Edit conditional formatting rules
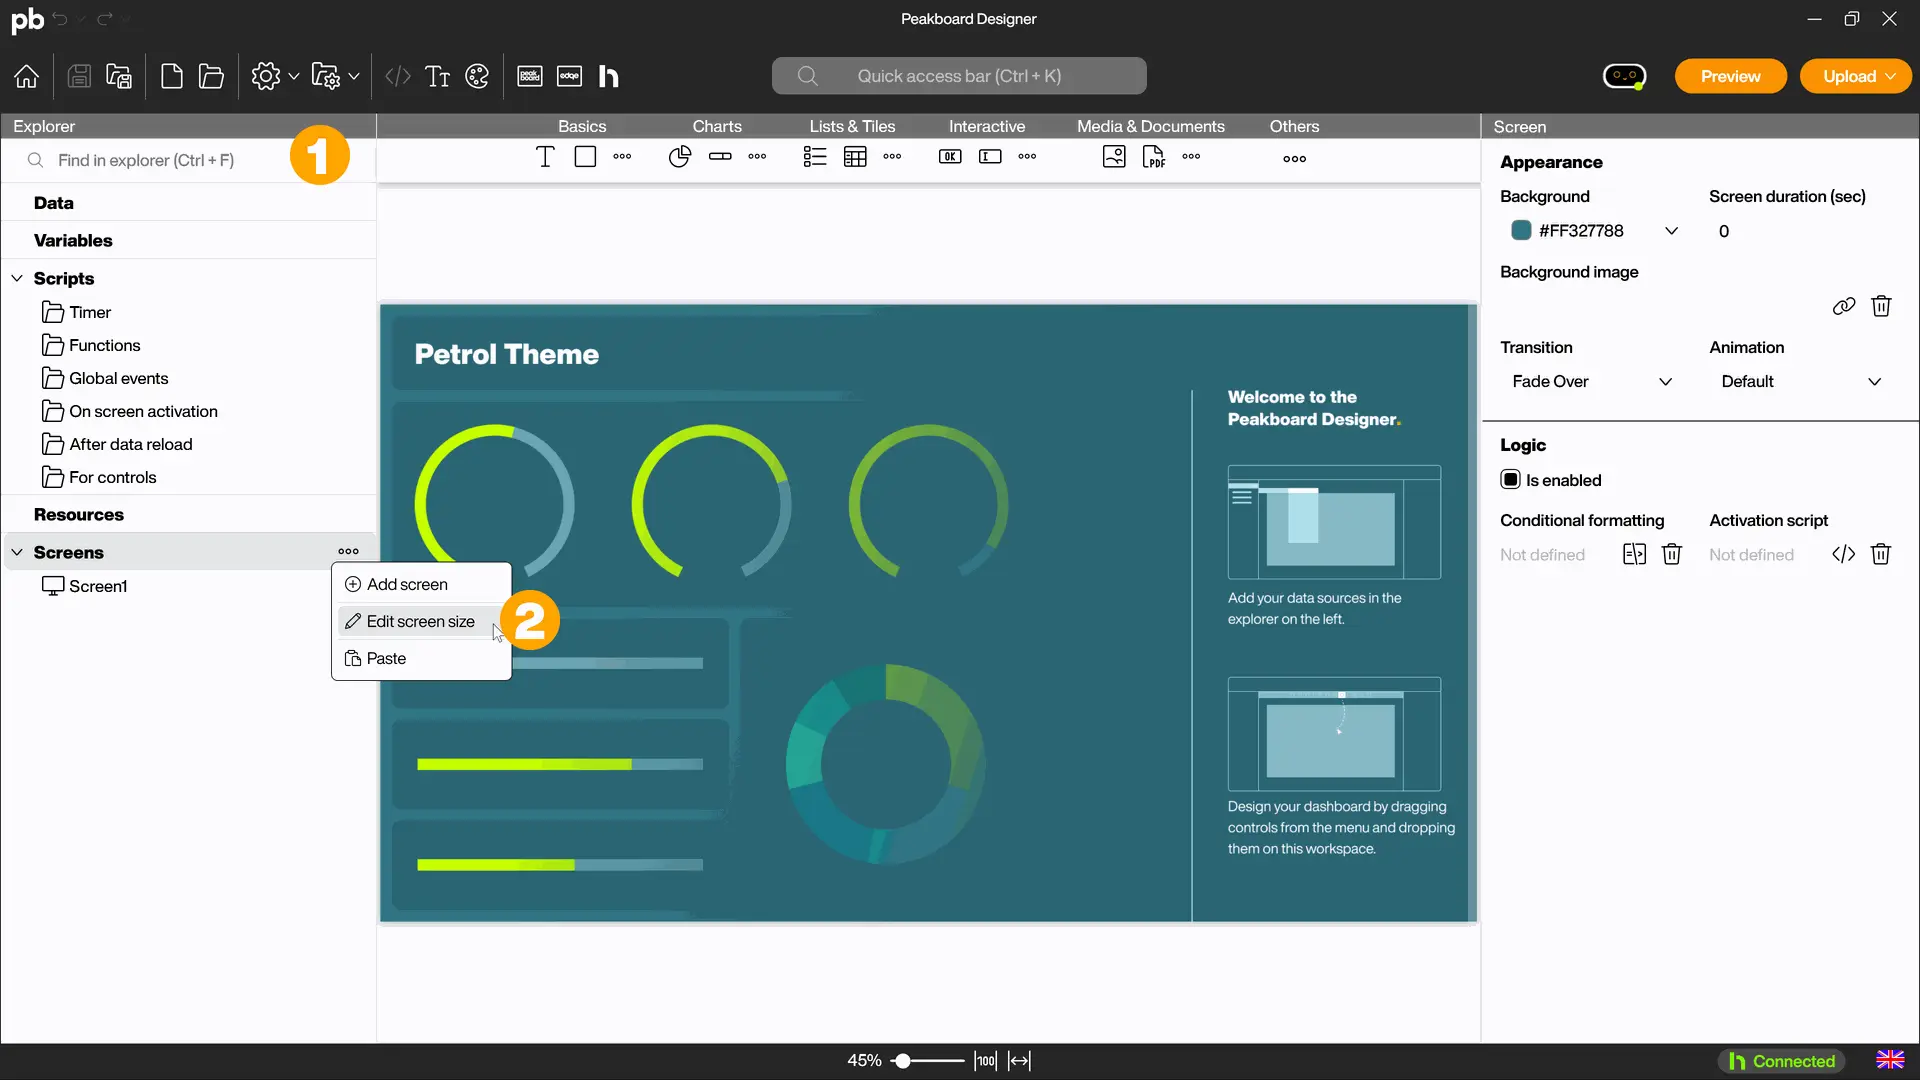Image resolution: width=1920 pixels, height=1080 pixels. point(1634,554)
